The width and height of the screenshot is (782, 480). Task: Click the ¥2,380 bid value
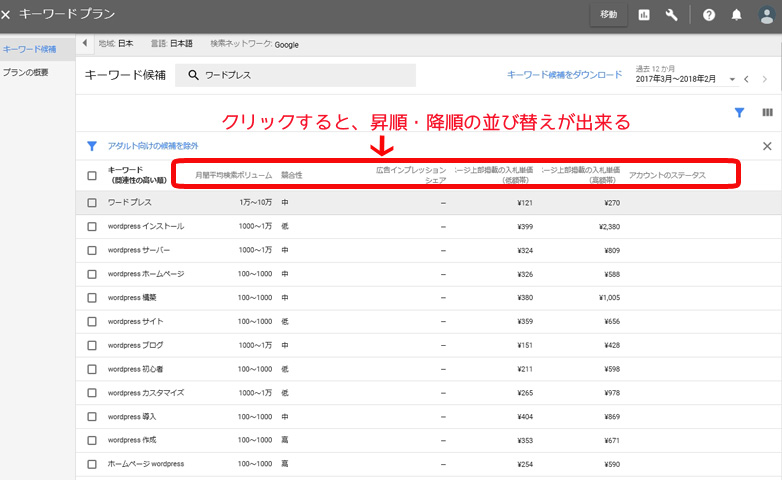(x=609, y=227)
